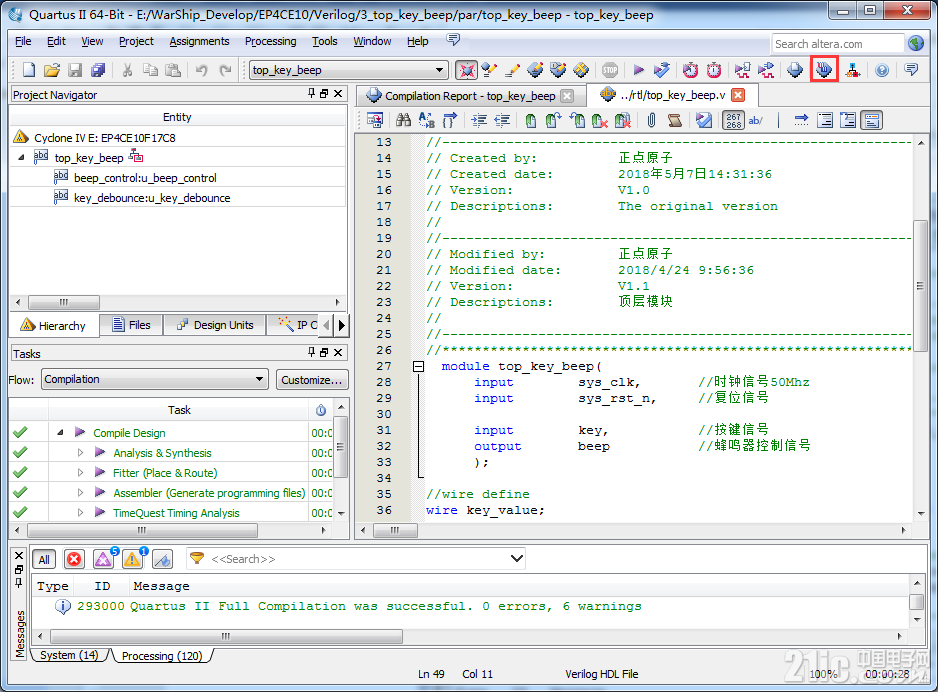This screenshot has height=692, width=938.
Task: Close the Compilation Report tab
Action: click(x=567, y=96)
